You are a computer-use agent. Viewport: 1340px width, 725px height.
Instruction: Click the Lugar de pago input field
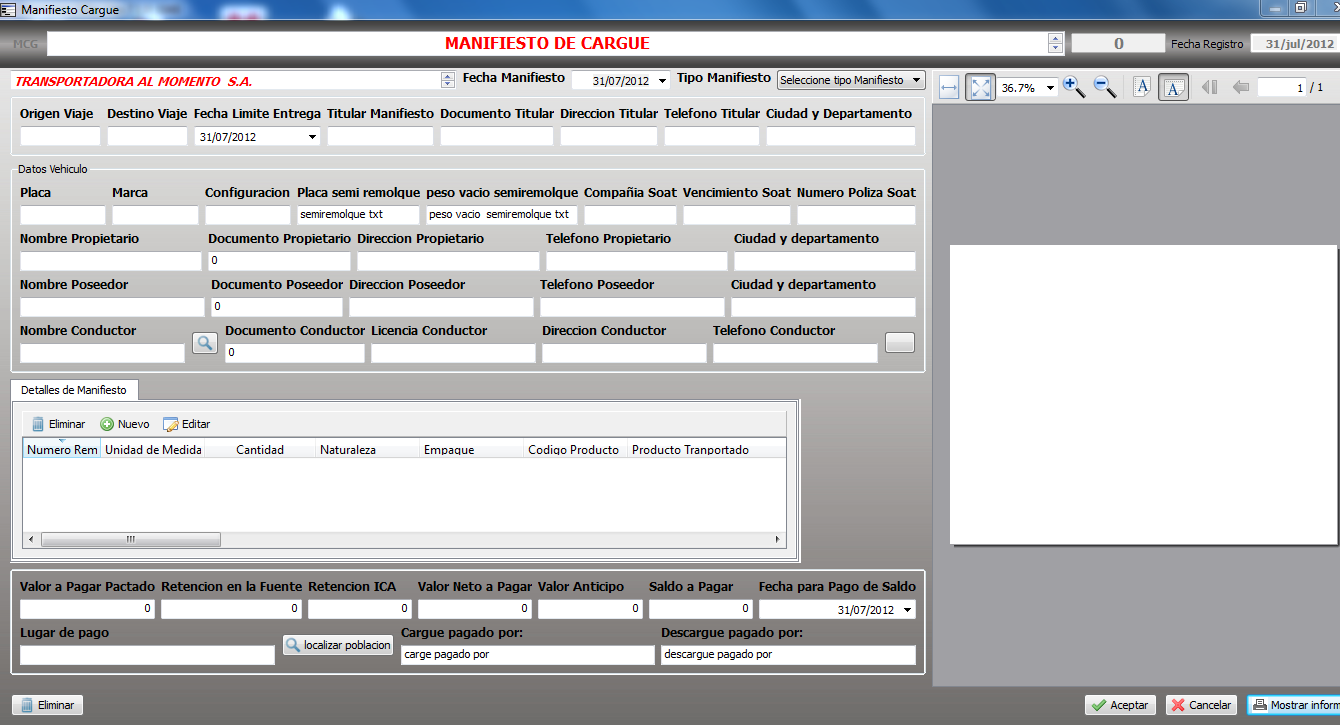pyautogui.click(x=147, y=655)
